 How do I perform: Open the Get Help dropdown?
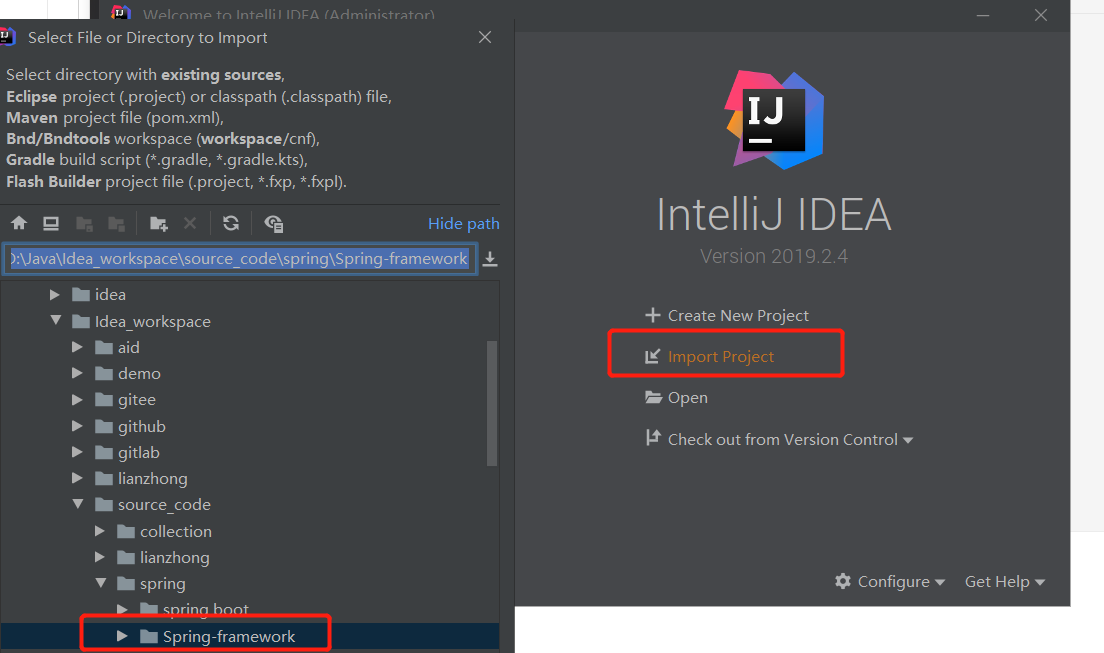[1005, 582]
